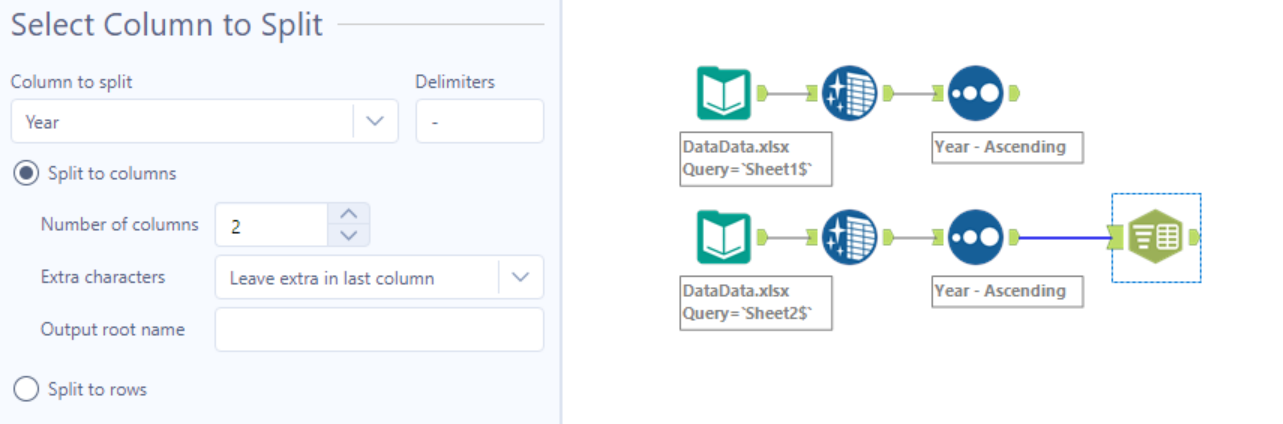Click the Number of columns text box
Screen dimensions: 1283x424
click(271, 225)
